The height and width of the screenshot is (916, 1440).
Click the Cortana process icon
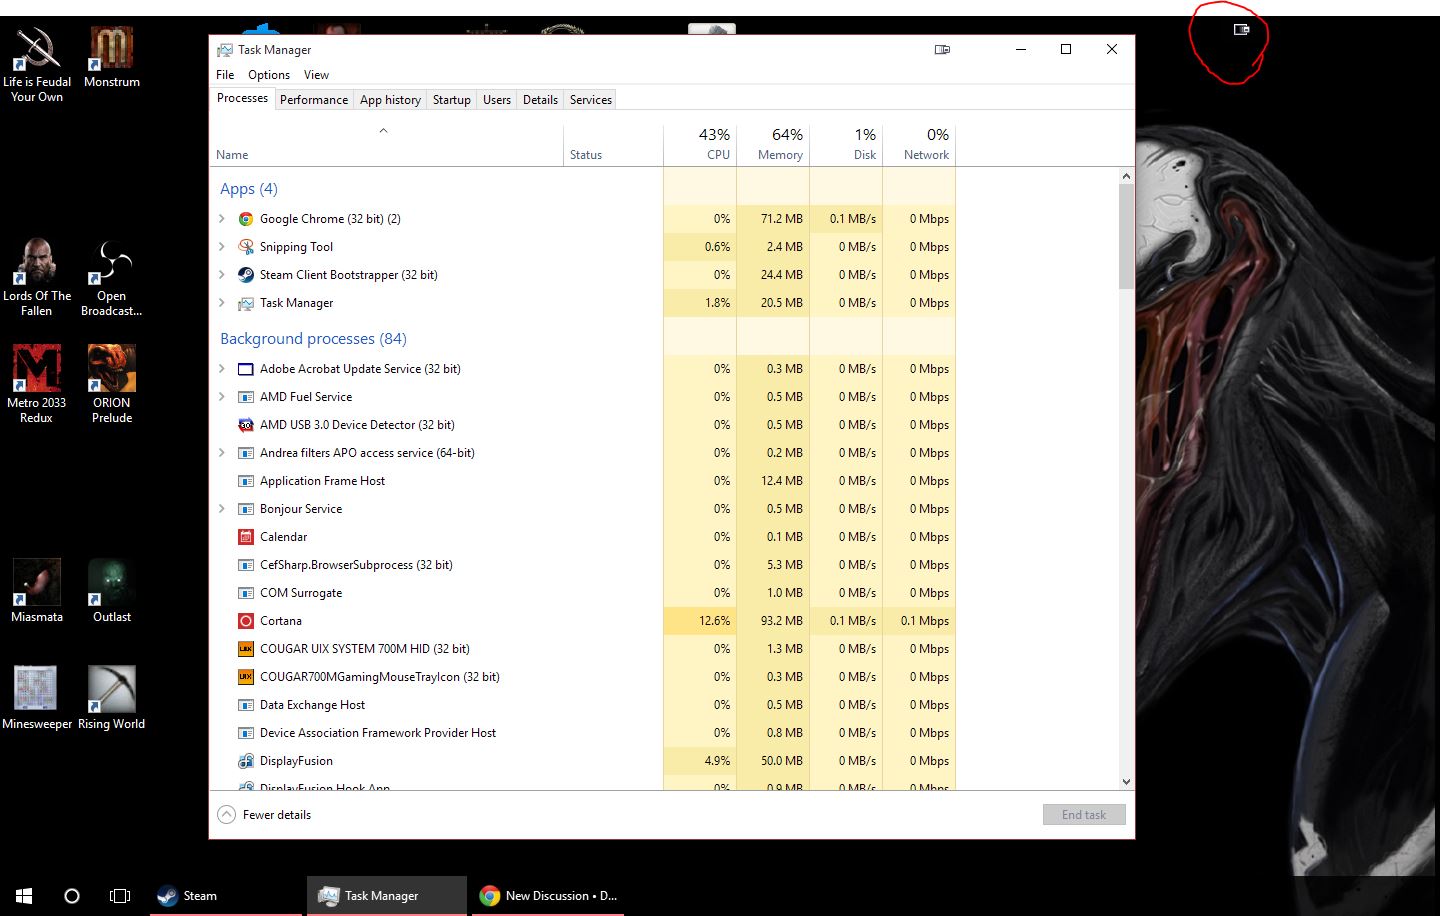pos(246,621)
